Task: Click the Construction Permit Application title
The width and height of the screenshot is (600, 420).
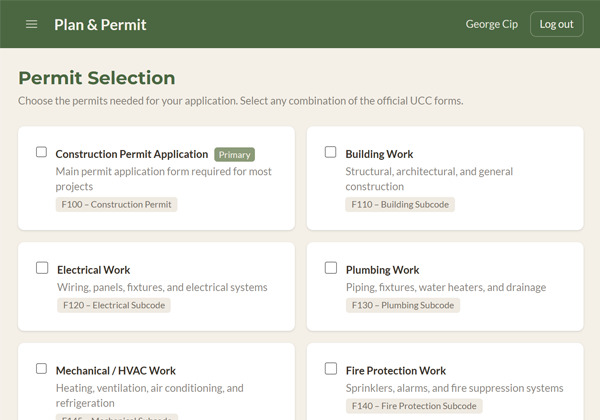Action: click(132, 154)
